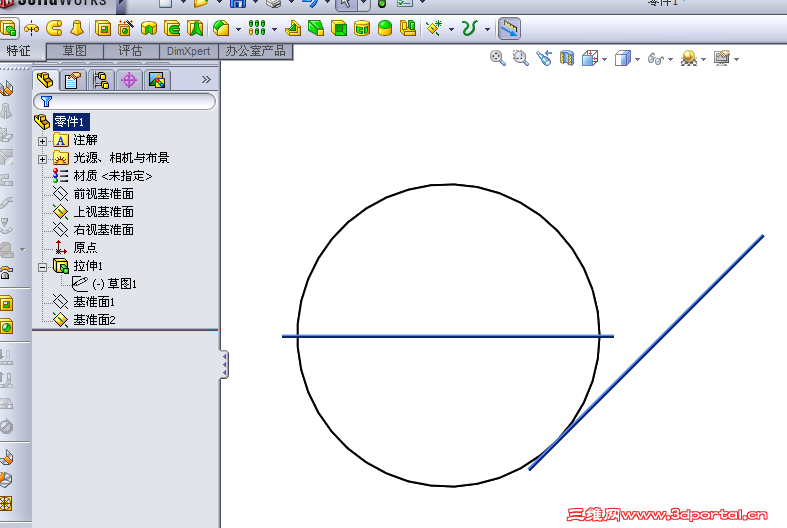Open the View Settings dropdown arrow
The width and height of the screenshot is (787, 528).
click(736, 59)
